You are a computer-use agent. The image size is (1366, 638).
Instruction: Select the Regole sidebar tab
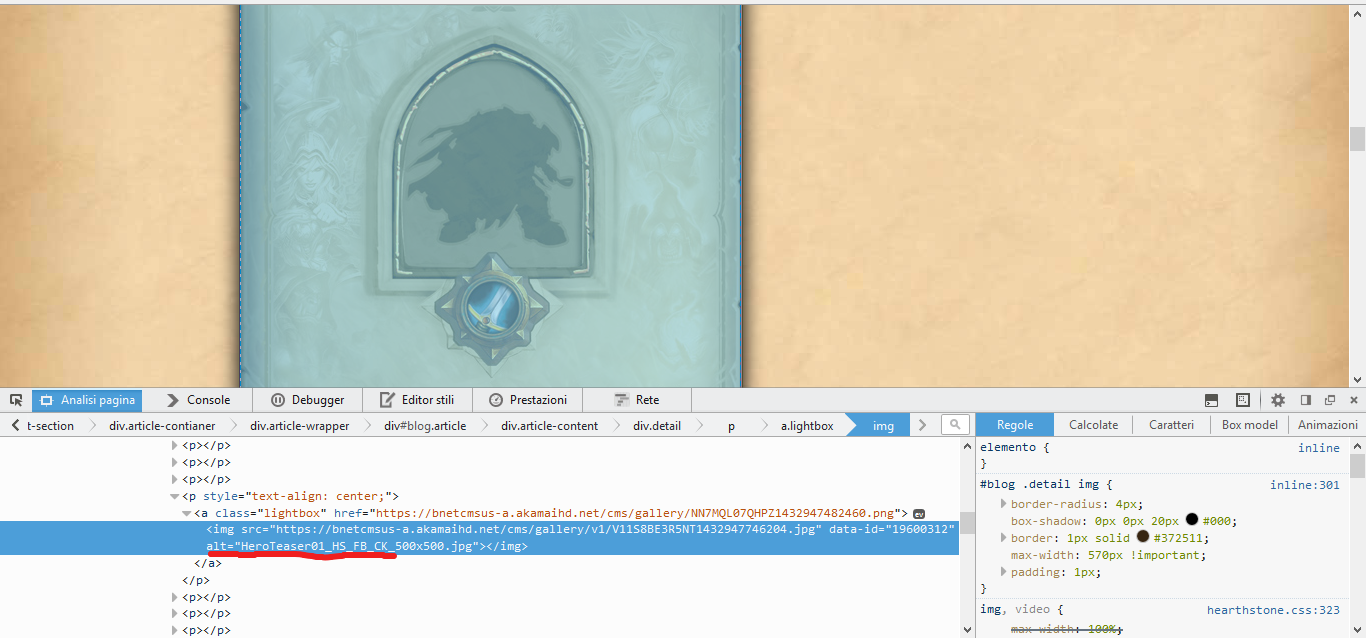point(1015,425)
